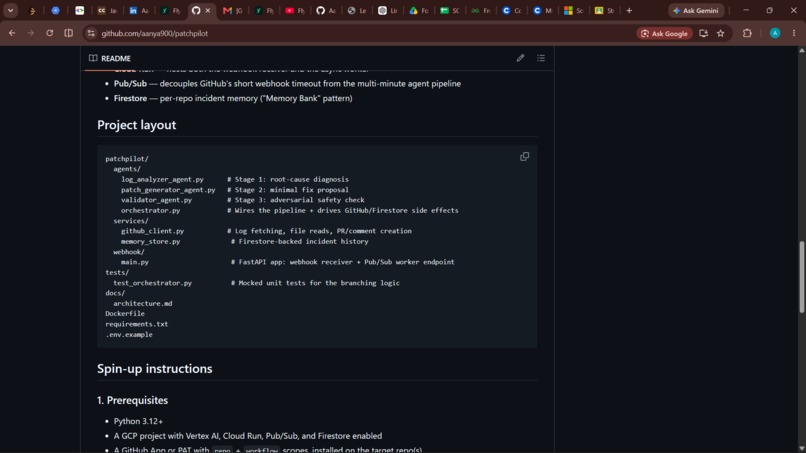Go forward to the next page
The image size is (806, 453).
pos(30,33)
